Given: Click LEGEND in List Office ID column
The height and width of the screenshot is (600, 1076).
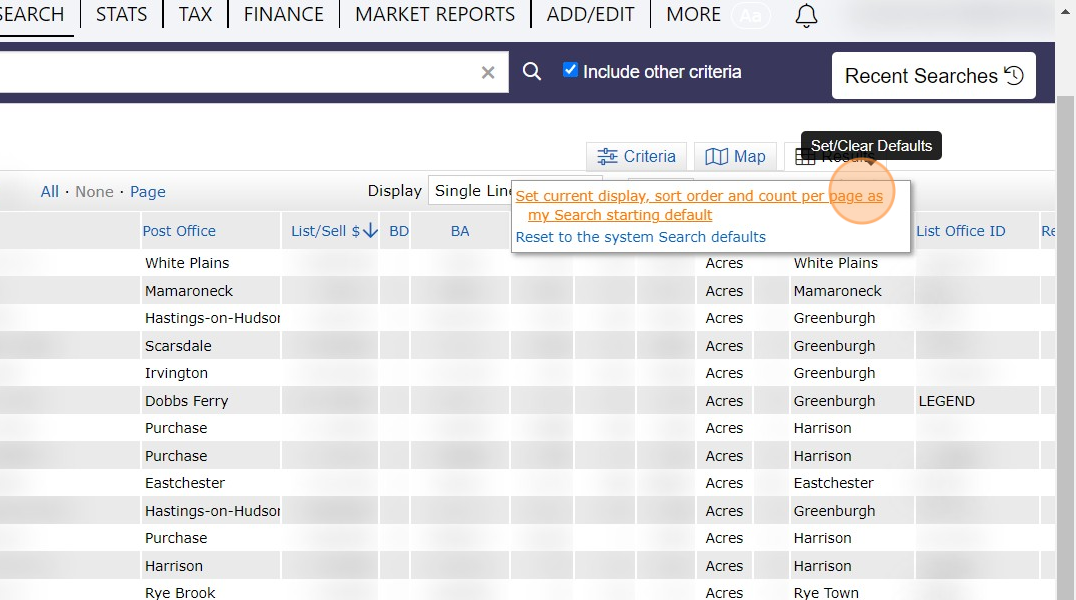Looking at the screenshot, I should (x=946, y=401).
